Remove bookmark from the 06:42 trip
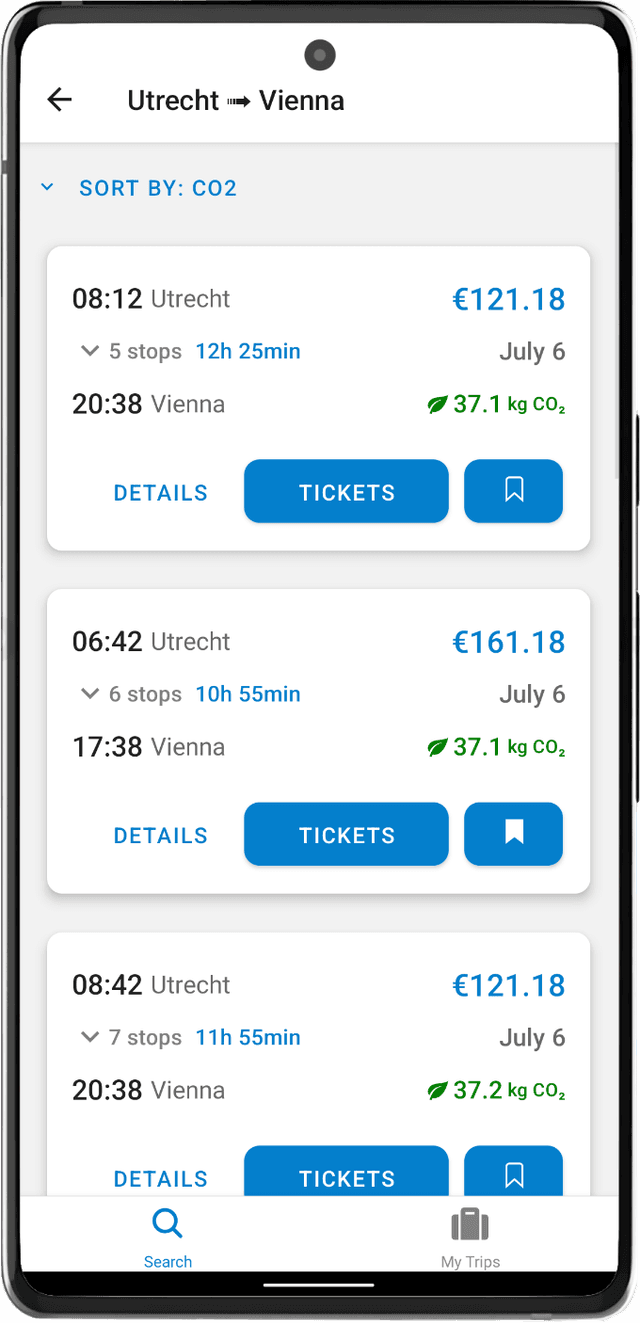Screen dimensions: 640x1323 click(x=513, y=834)
